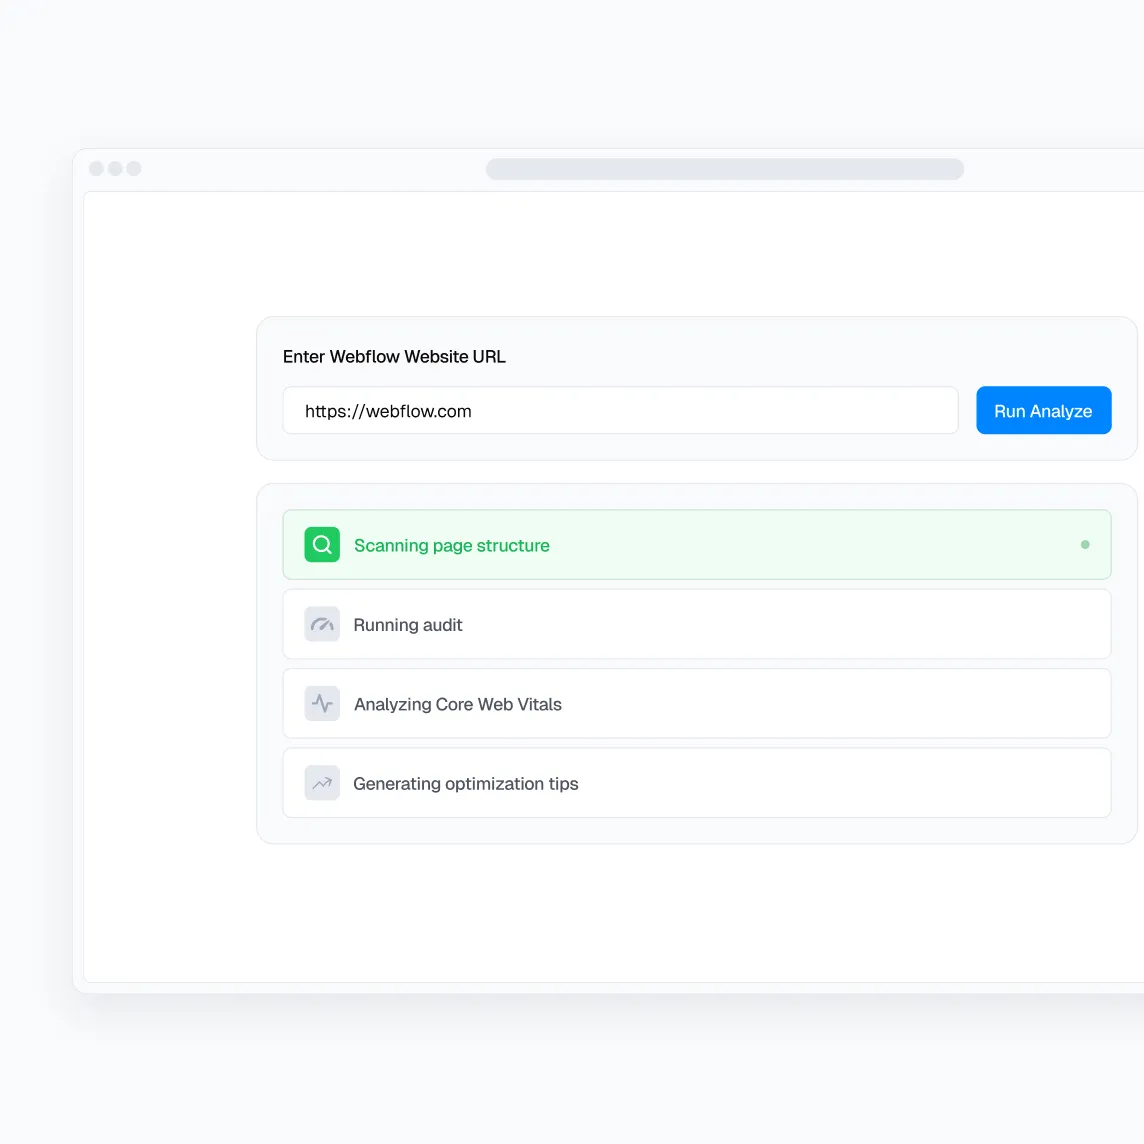Click inside the website URL input

tap(620, 410)
